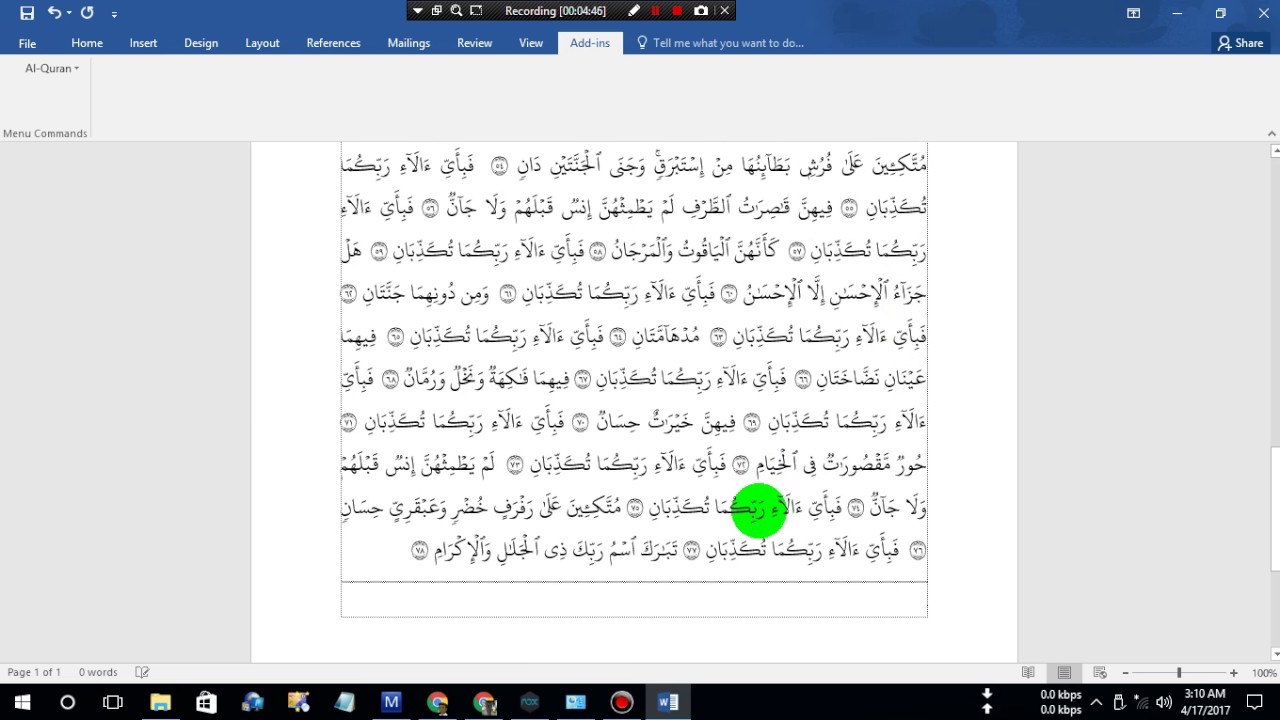Screen dimensions: 1280x720
Task: Close the recording toolbar
Action: (x=725, y=11)
